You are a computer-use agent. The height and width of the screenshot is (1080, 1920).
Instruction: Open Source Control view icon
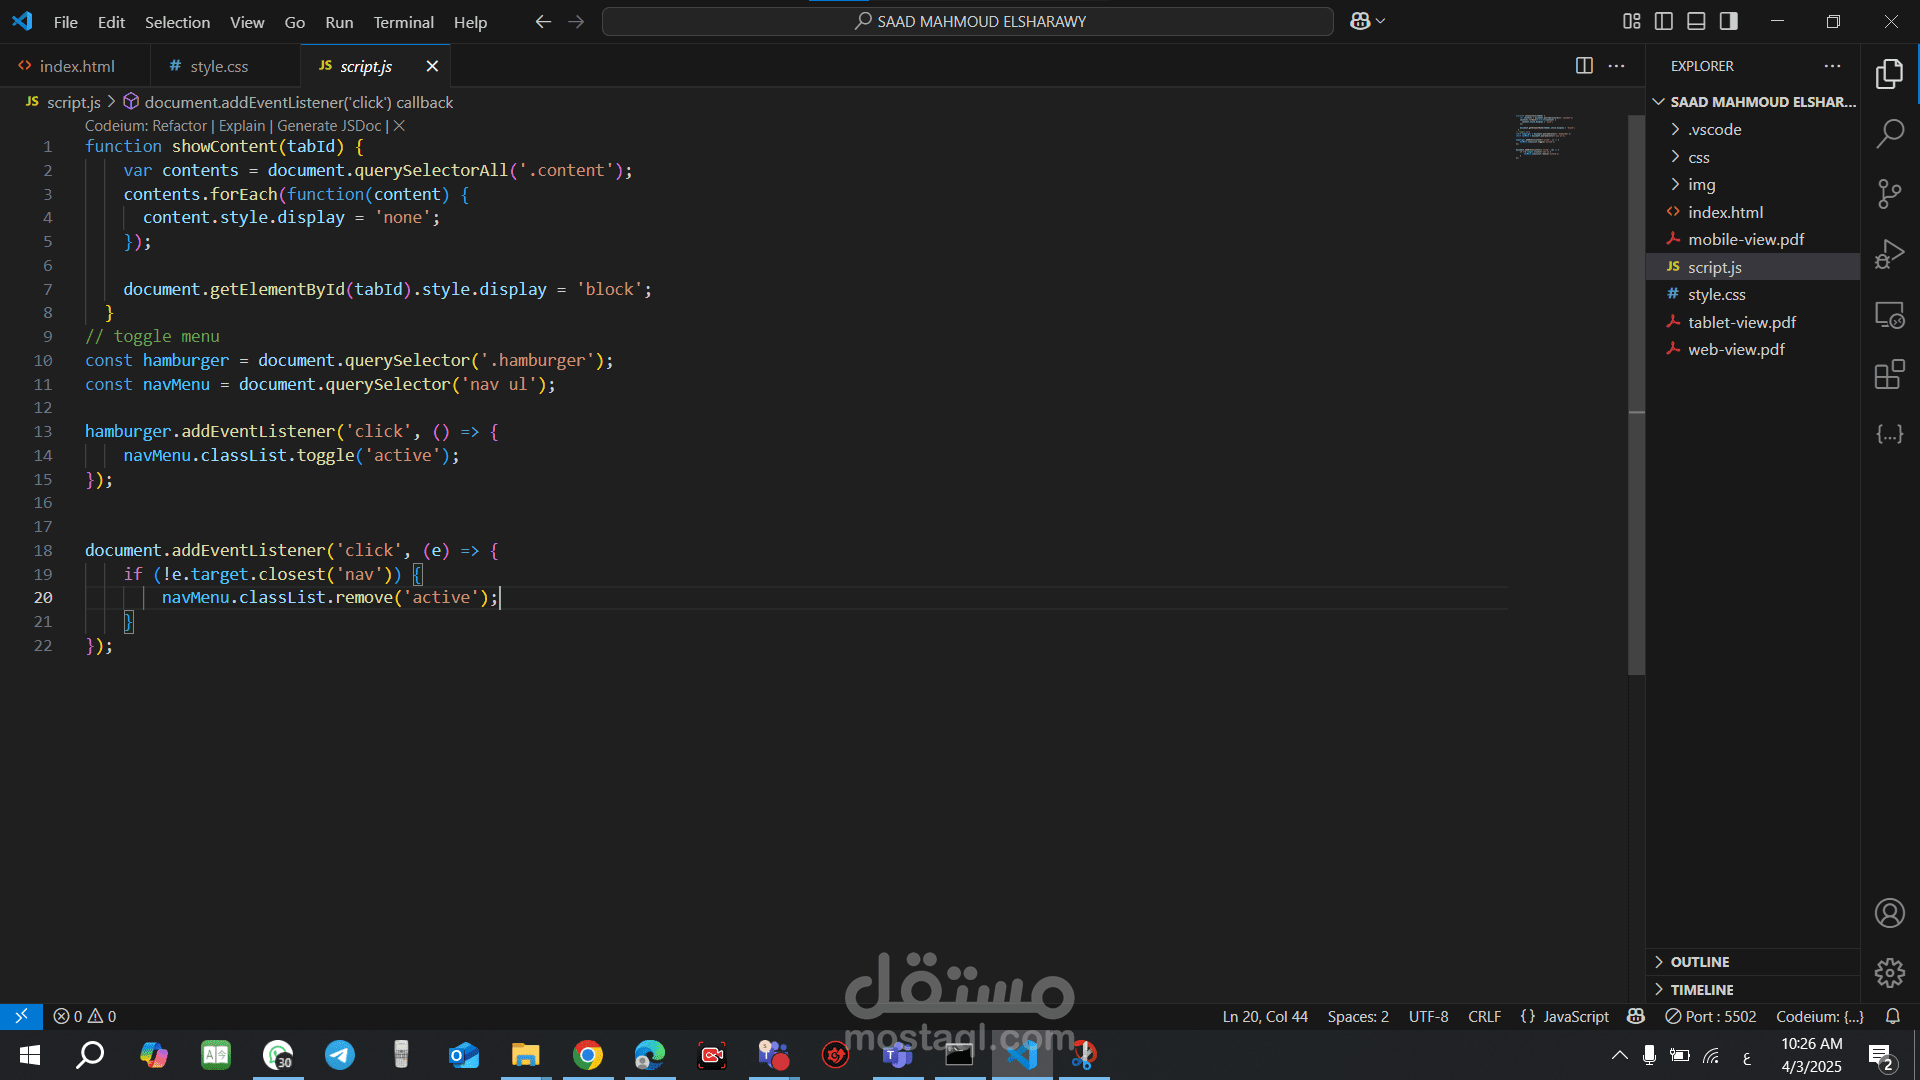(1889, 193)
